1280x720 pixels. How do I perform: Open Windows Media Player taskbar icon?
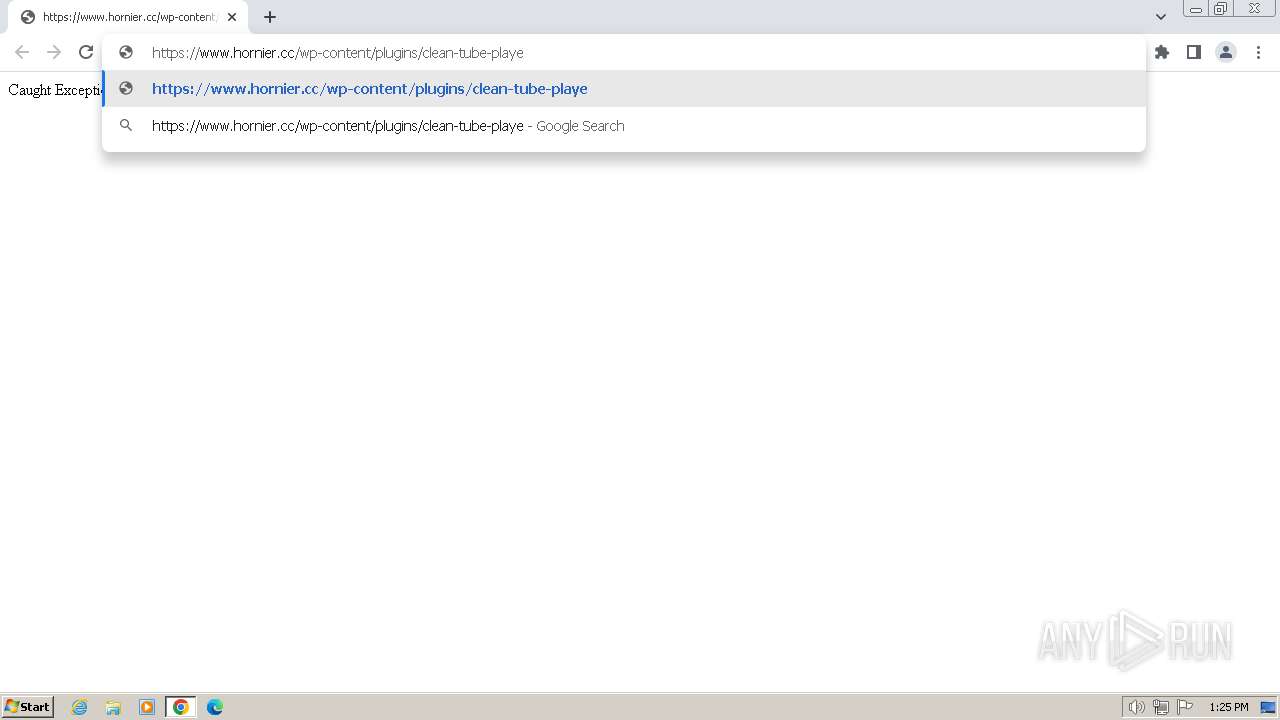[x=147, y=707]
